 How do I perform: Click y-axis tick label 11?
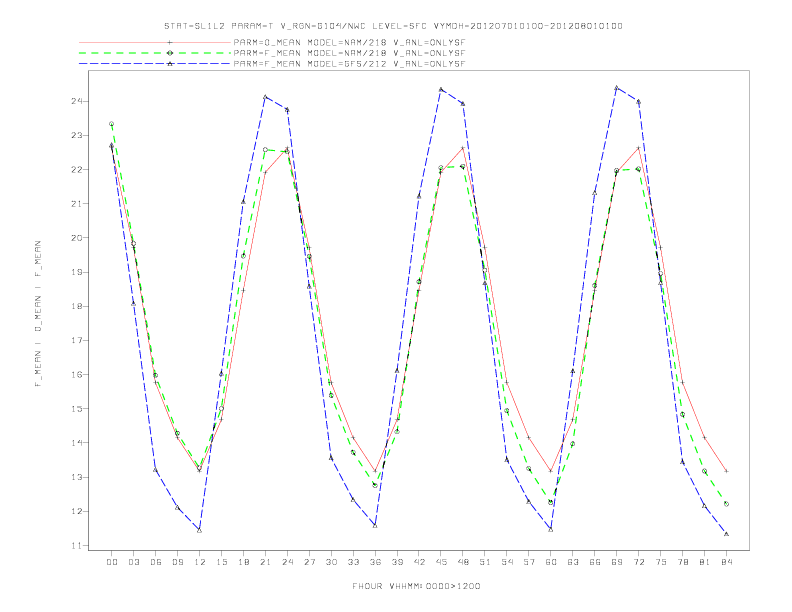pos(76,545)
